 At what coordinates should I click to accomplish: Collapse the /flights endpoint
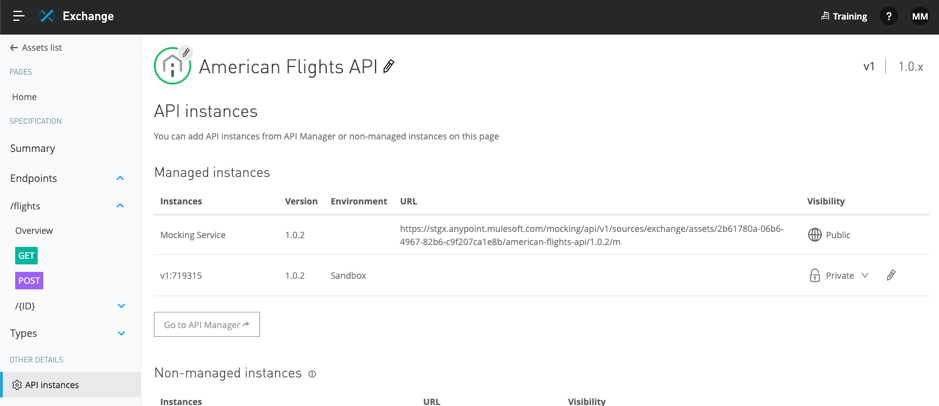[120, 206]
